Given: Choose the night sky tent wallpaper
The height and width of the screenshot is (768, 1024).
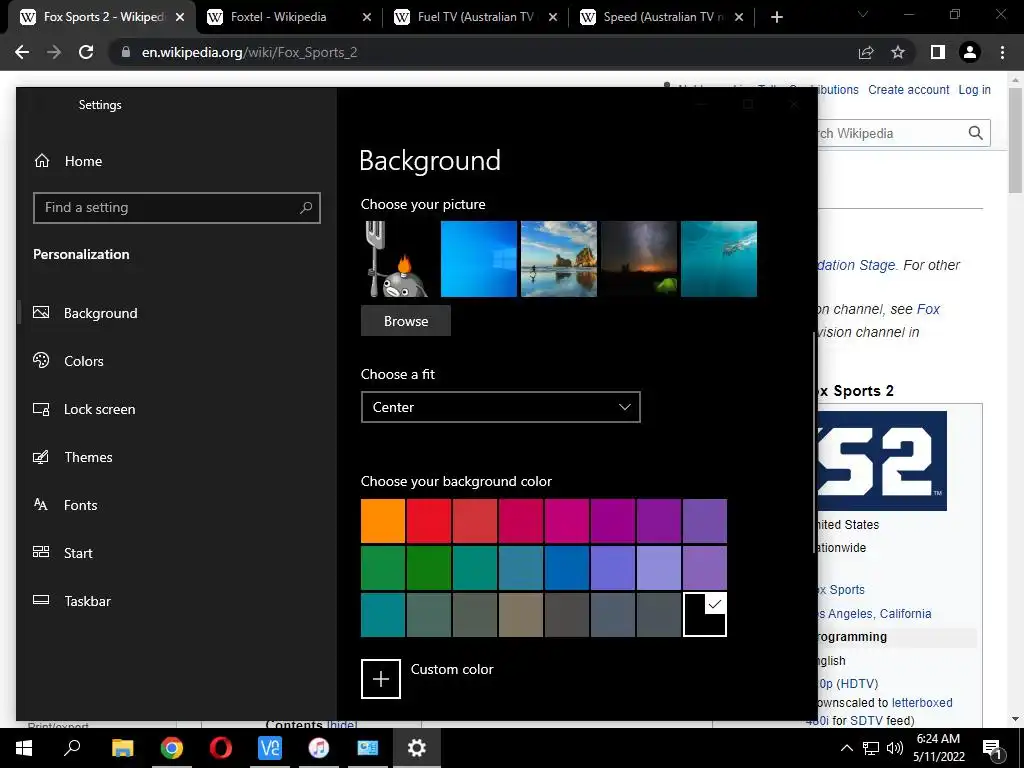Looking at the screenshot, I should [x=639, y=259].
